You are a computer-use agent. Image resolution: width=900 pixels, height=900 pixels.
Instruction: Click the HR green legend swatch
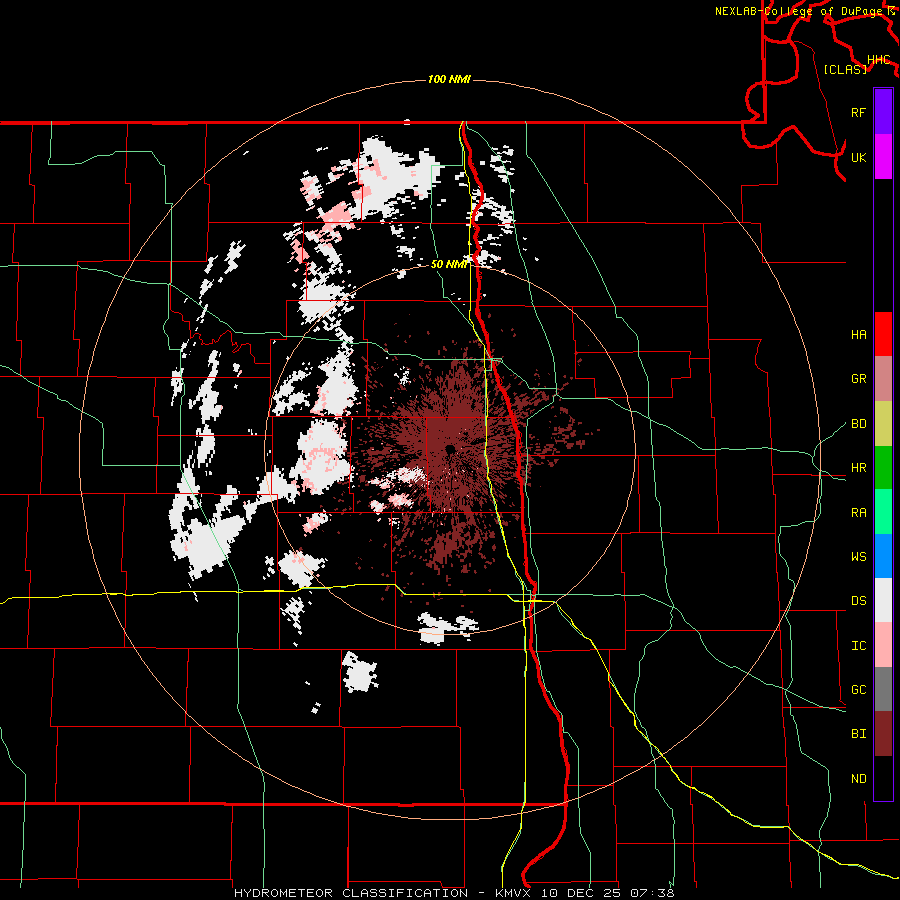click(x=883, y=468)
